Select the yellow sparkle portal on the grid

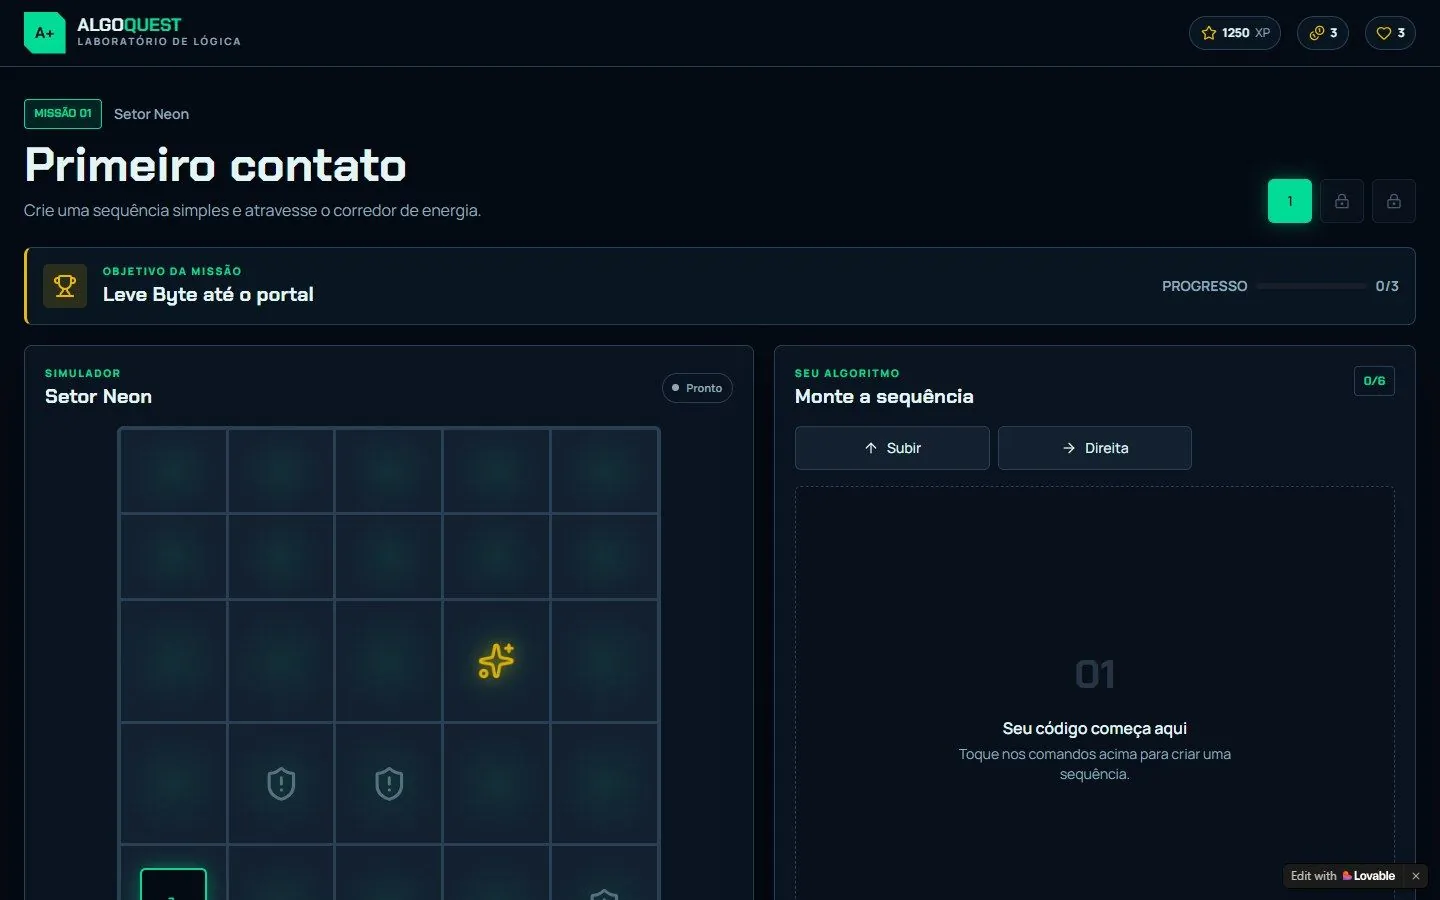pyautogui.click(x=496, y=661)
